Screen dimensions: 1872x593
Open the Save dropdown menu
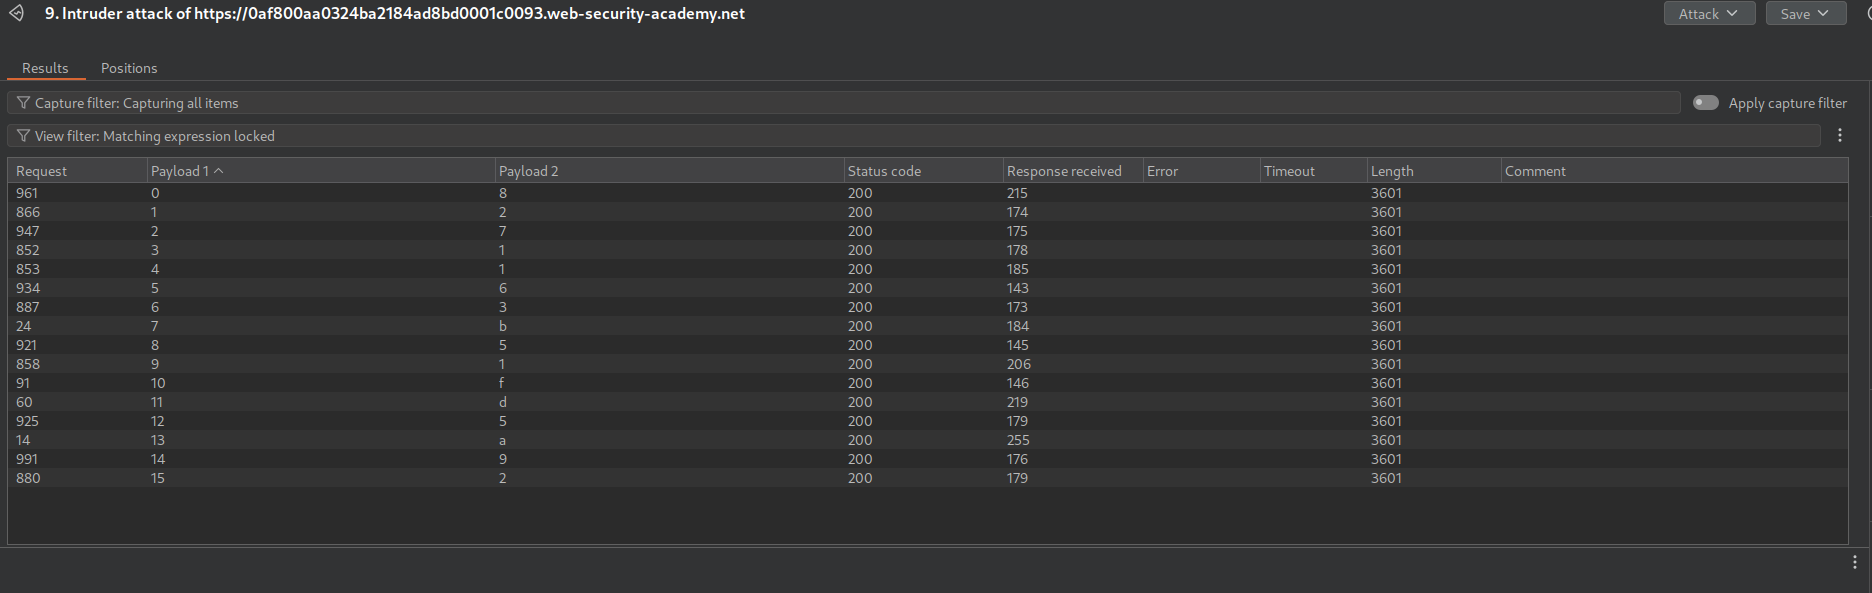point(1805,14)
